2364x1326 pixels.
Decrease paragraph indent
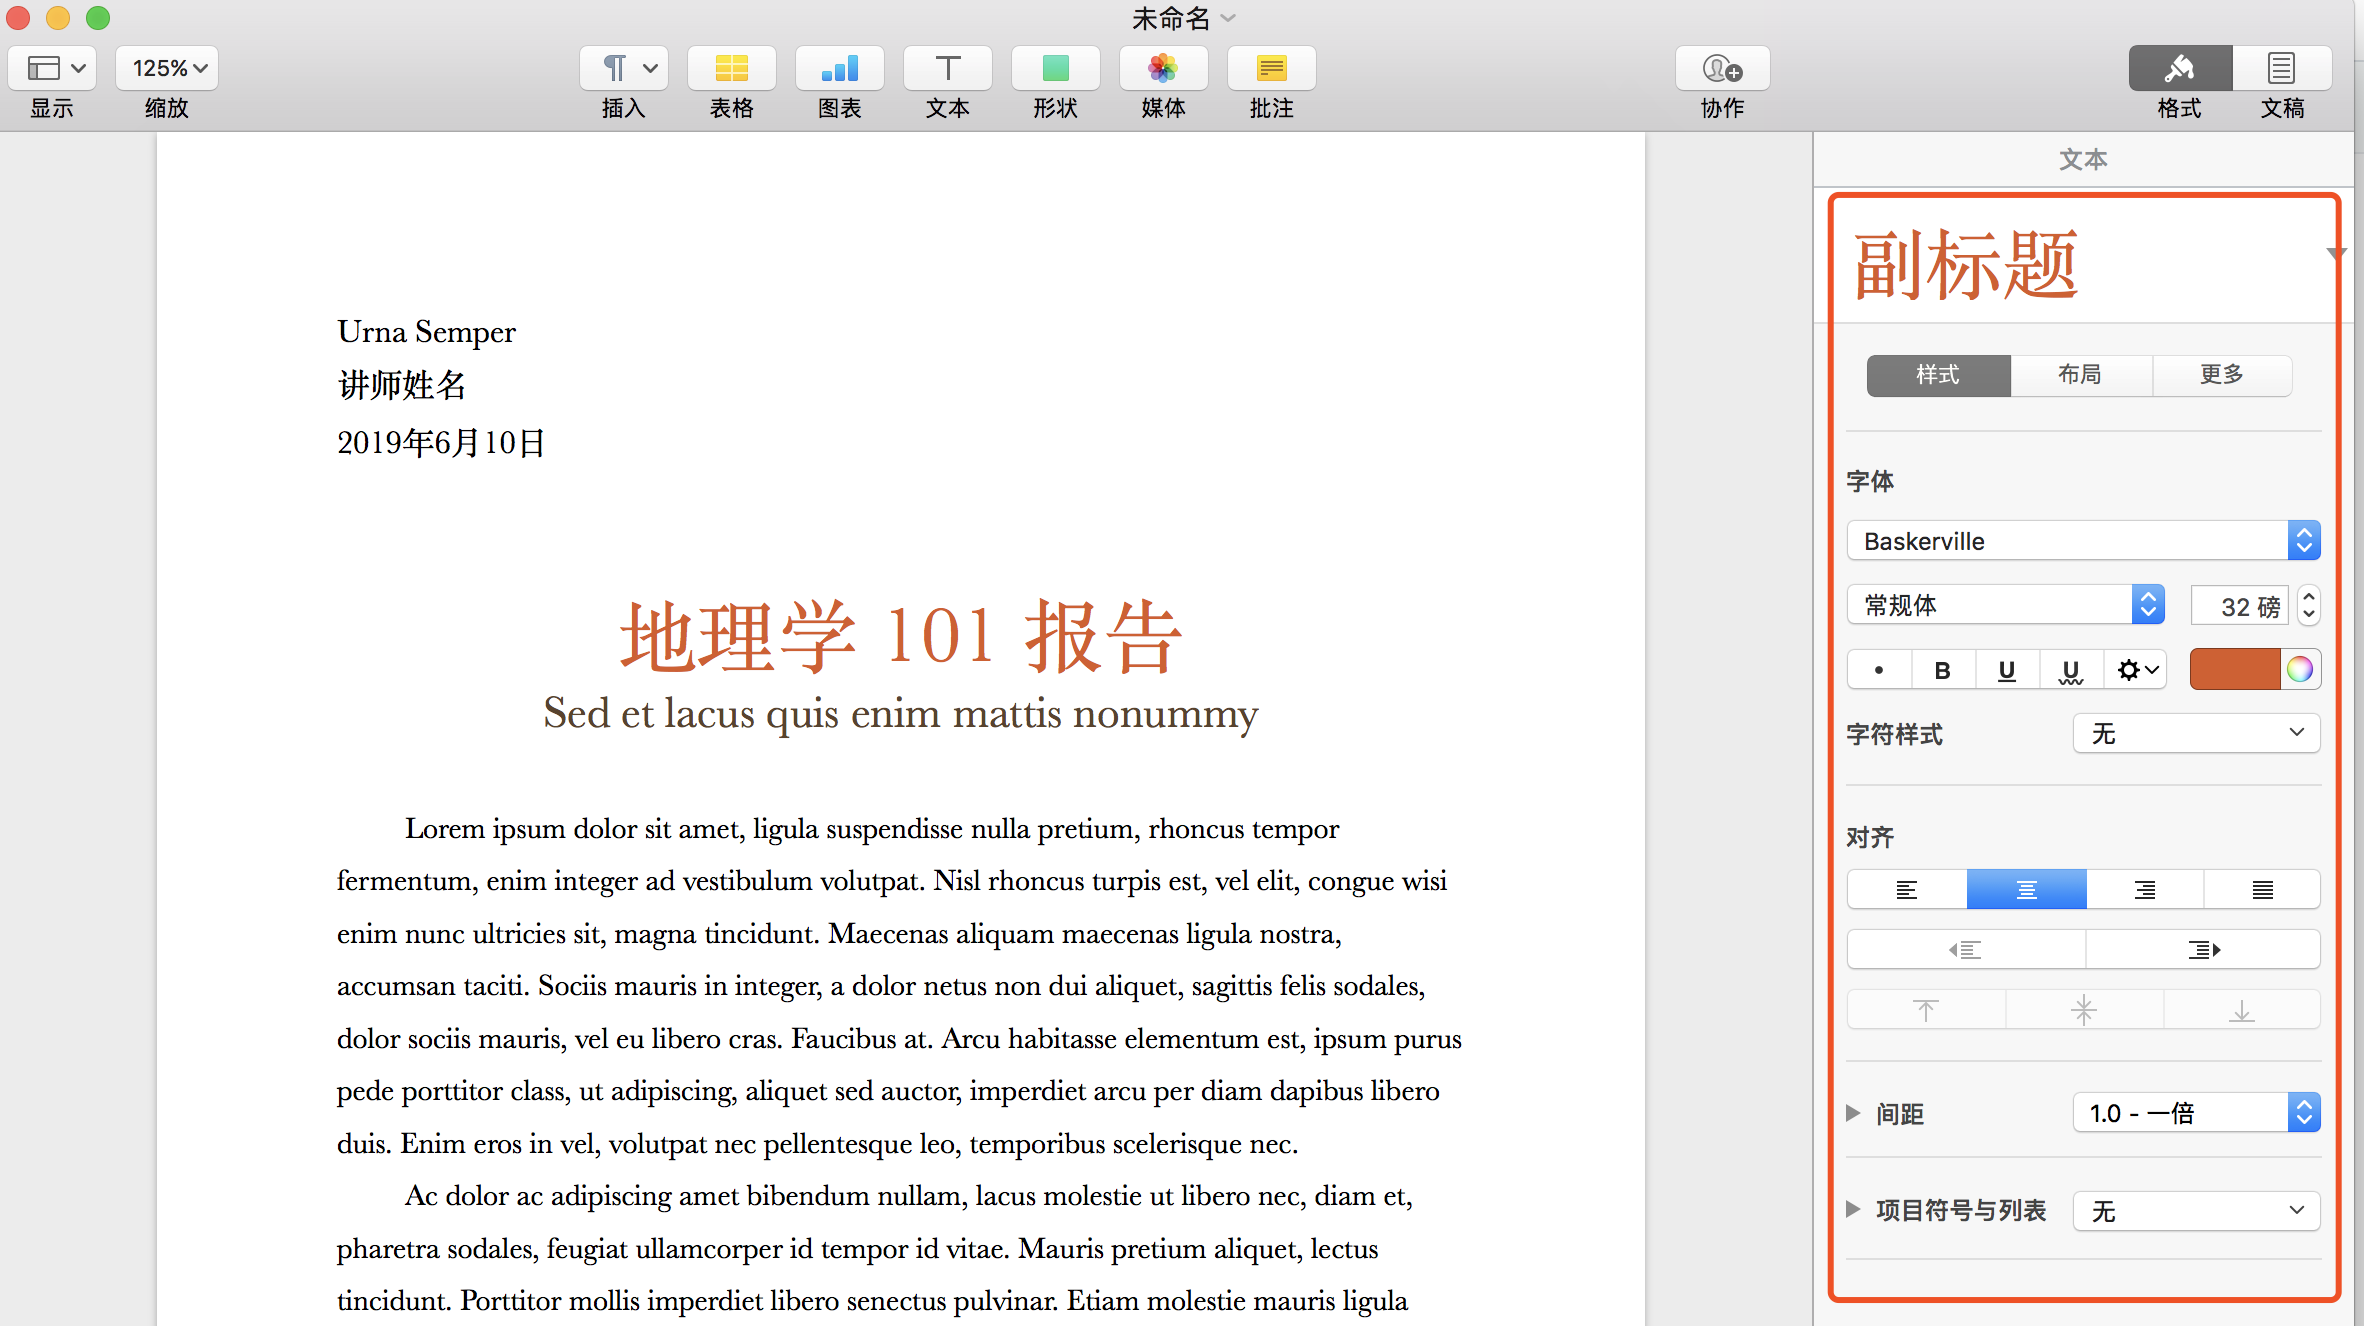click(x=1966, y=949)
